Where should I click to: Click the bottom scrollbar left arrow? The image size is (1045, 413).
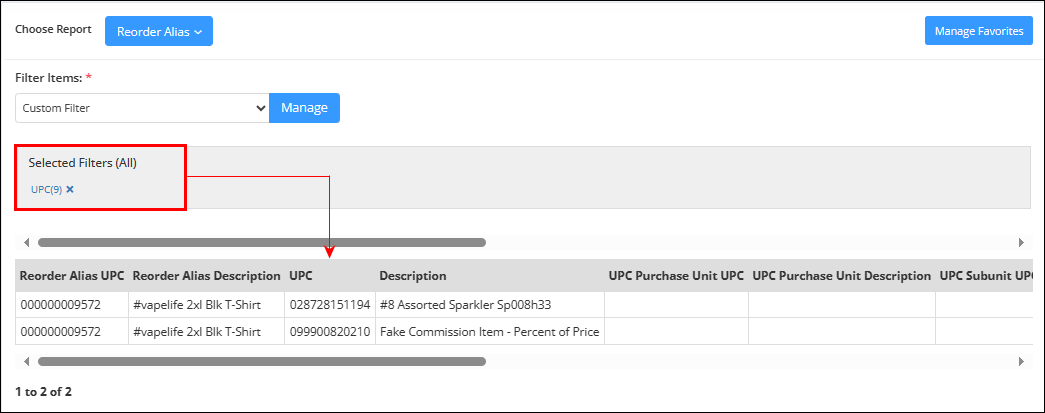(x=27, y=362)
